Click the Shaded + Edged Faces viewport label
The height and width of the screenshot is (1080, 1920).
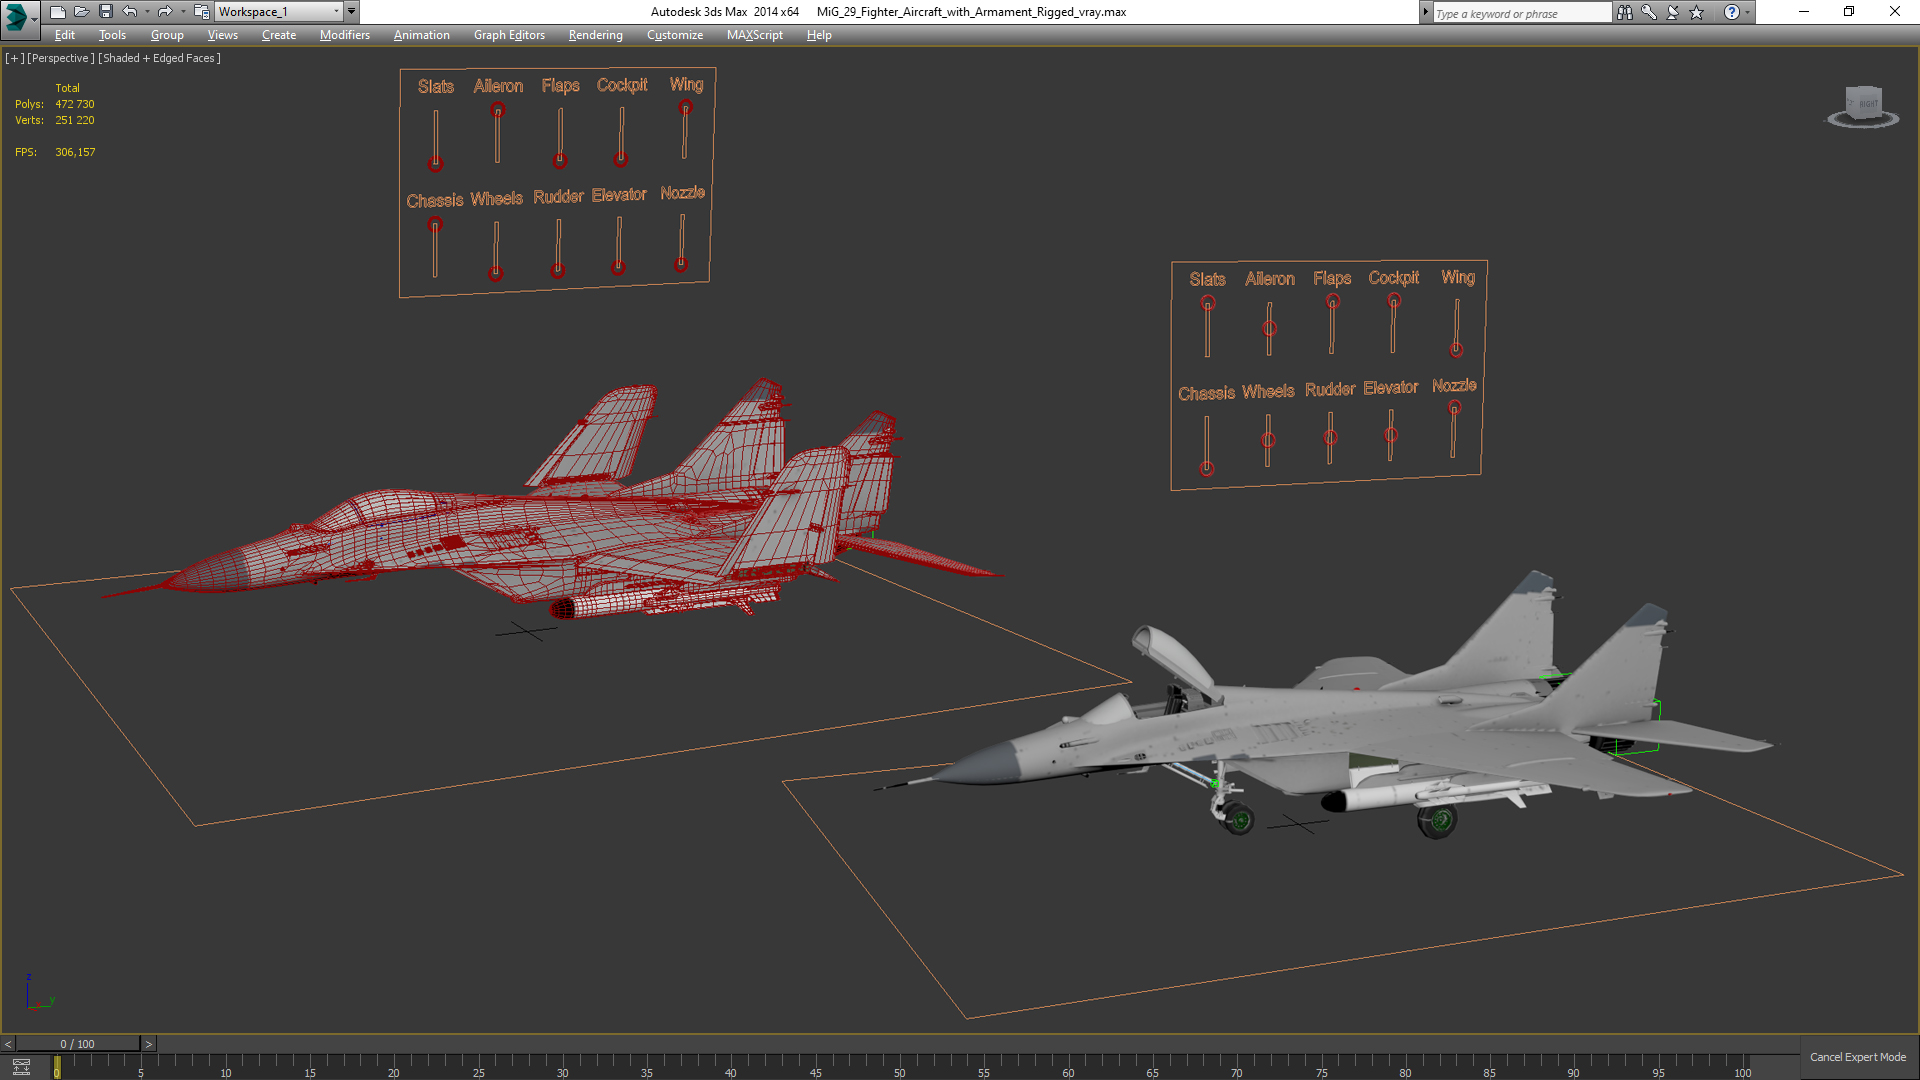[x=159, y=58]
